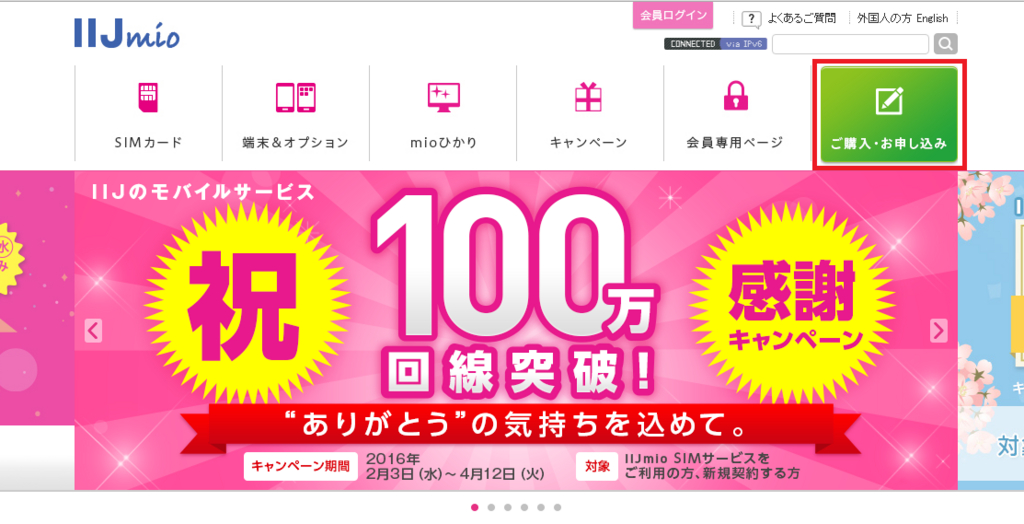The image size is (1024, 524).
Task: Click the padlock members page icon
Action: [x=736, y=97]
